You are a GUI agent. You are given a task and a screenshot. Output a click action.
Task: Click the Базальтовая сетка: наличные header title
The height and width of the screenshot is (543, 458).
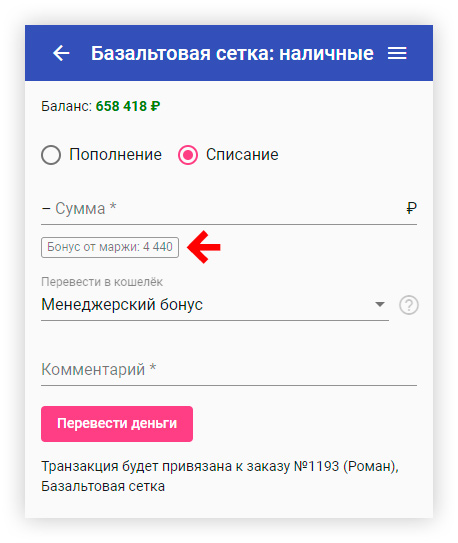(232, 53)
